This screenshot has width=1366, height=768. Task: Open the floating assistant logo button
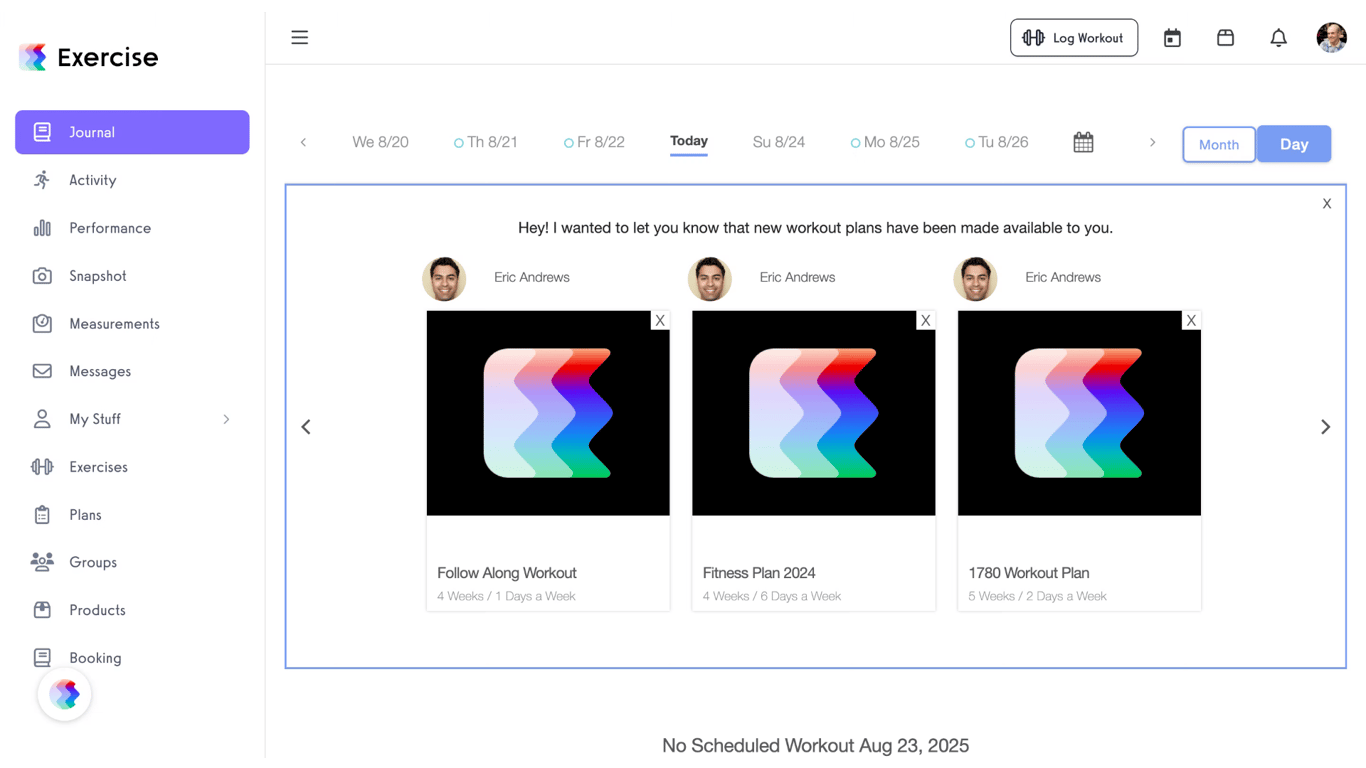[65, 694]
